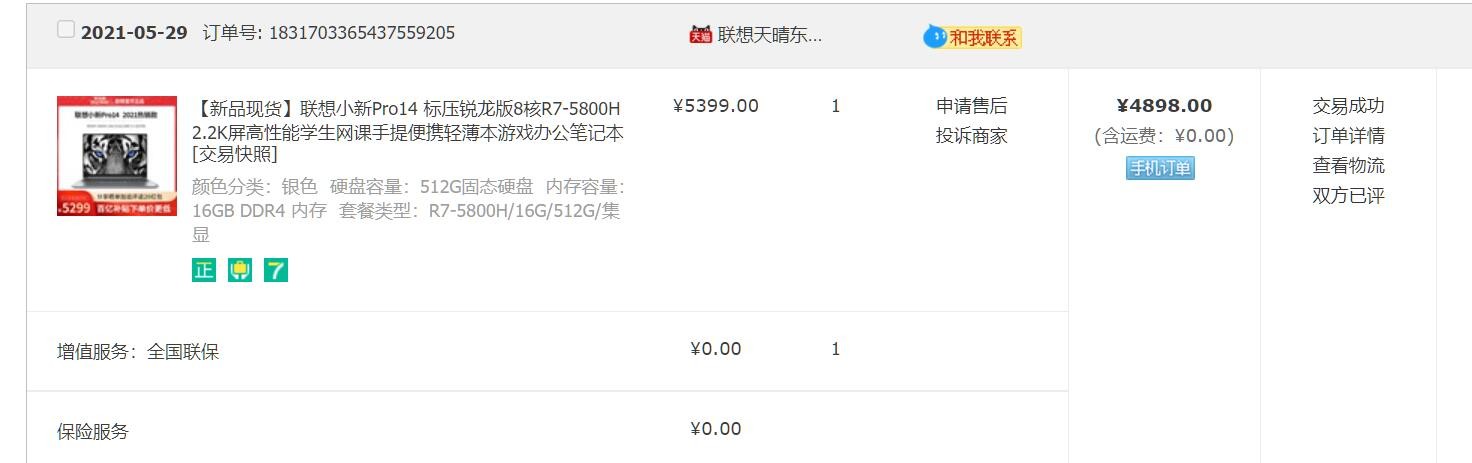Open 订单详情 order details

[1348, 136]
